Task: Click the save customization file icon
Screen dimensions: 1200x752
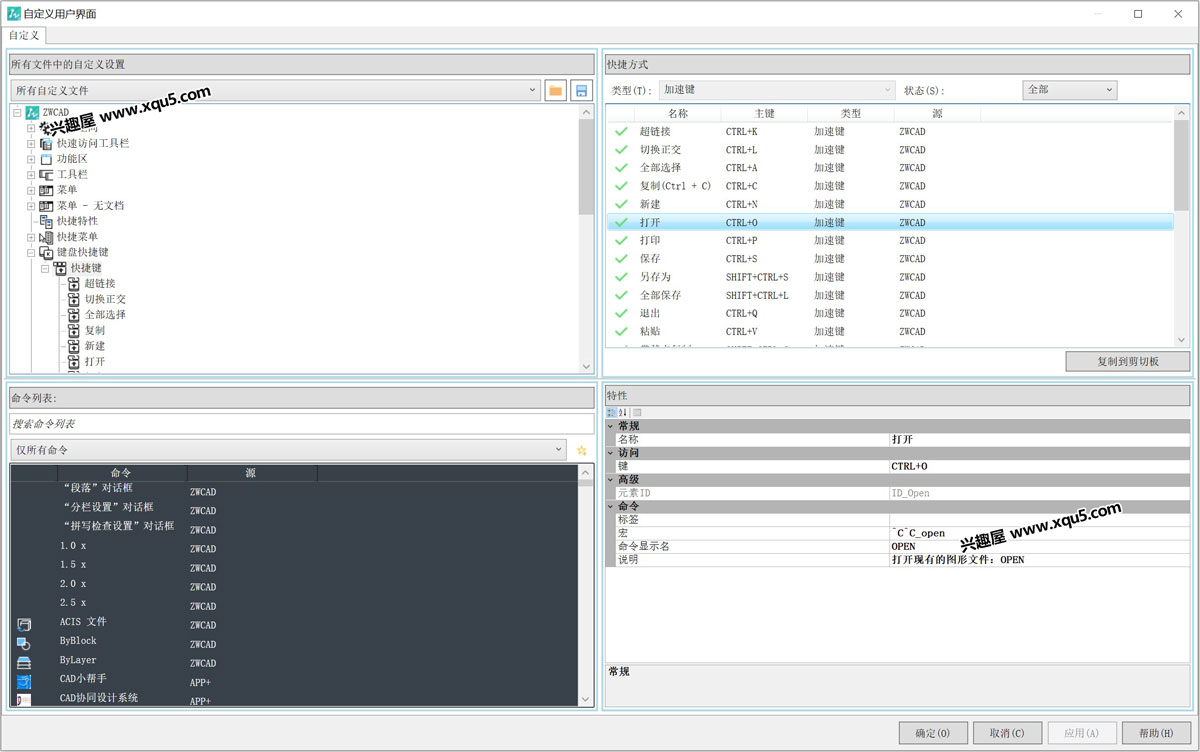Action: [581, 91]
